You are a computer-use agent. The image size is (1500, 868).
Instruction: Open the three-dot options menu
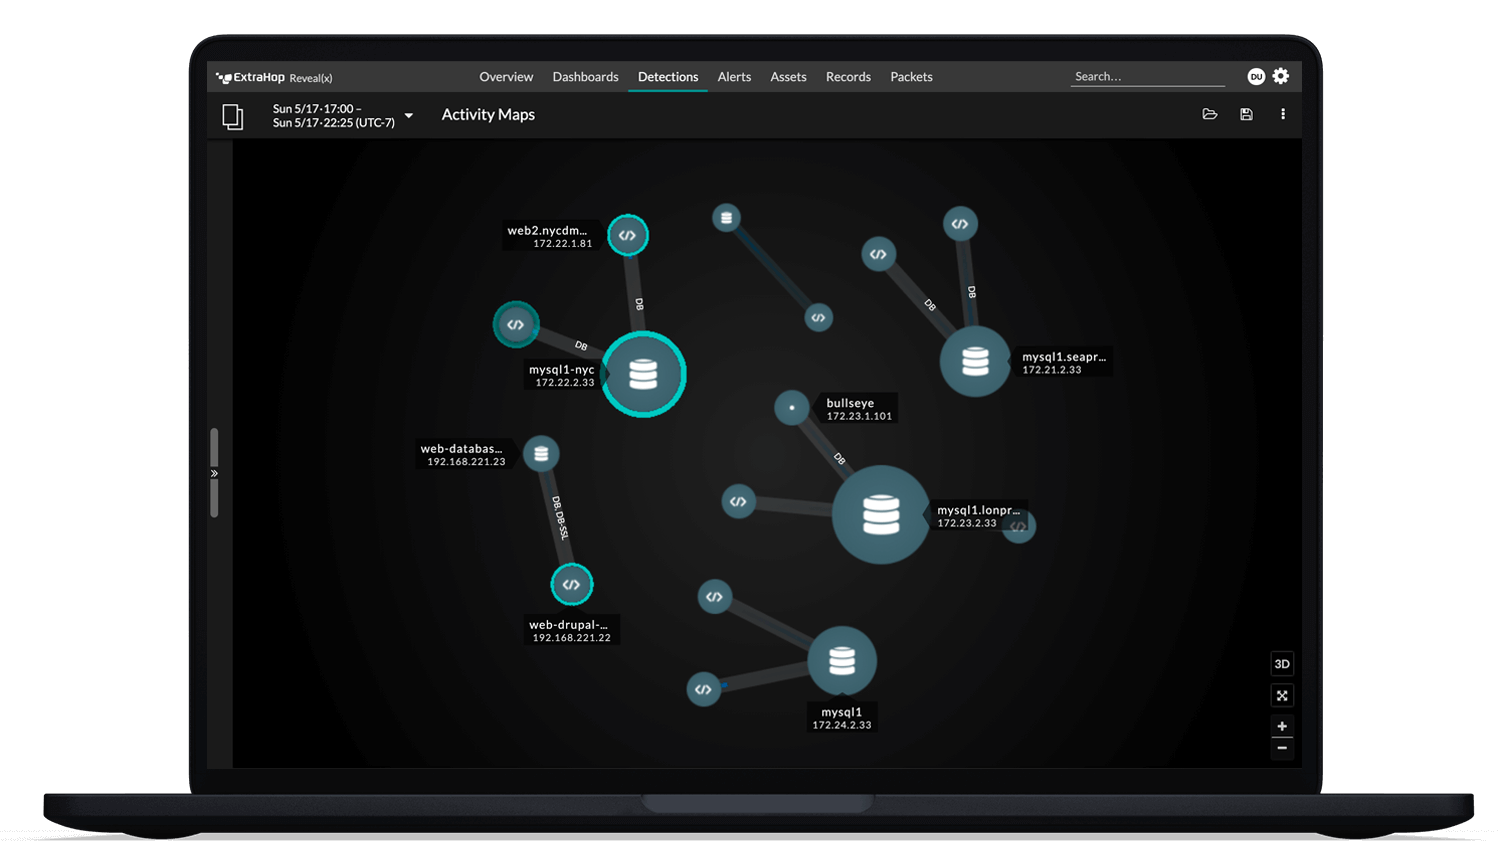coord(1283,114)
